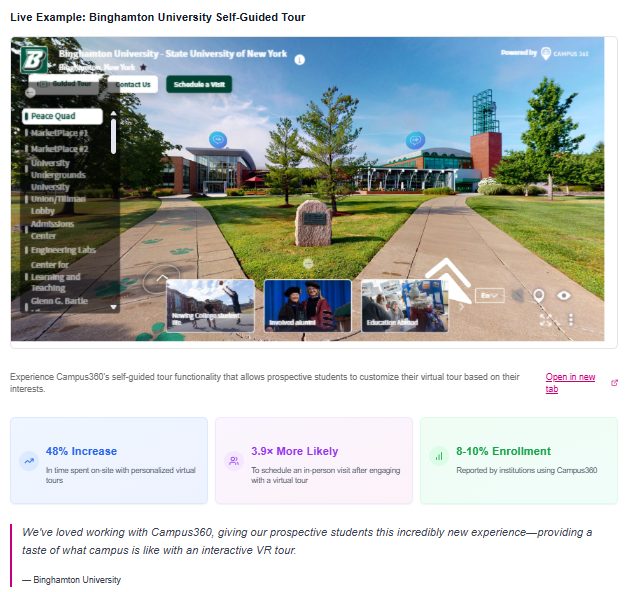626x592 pixels.
Task: Open the map pin location icon
Action: click(x=539, y=296)
